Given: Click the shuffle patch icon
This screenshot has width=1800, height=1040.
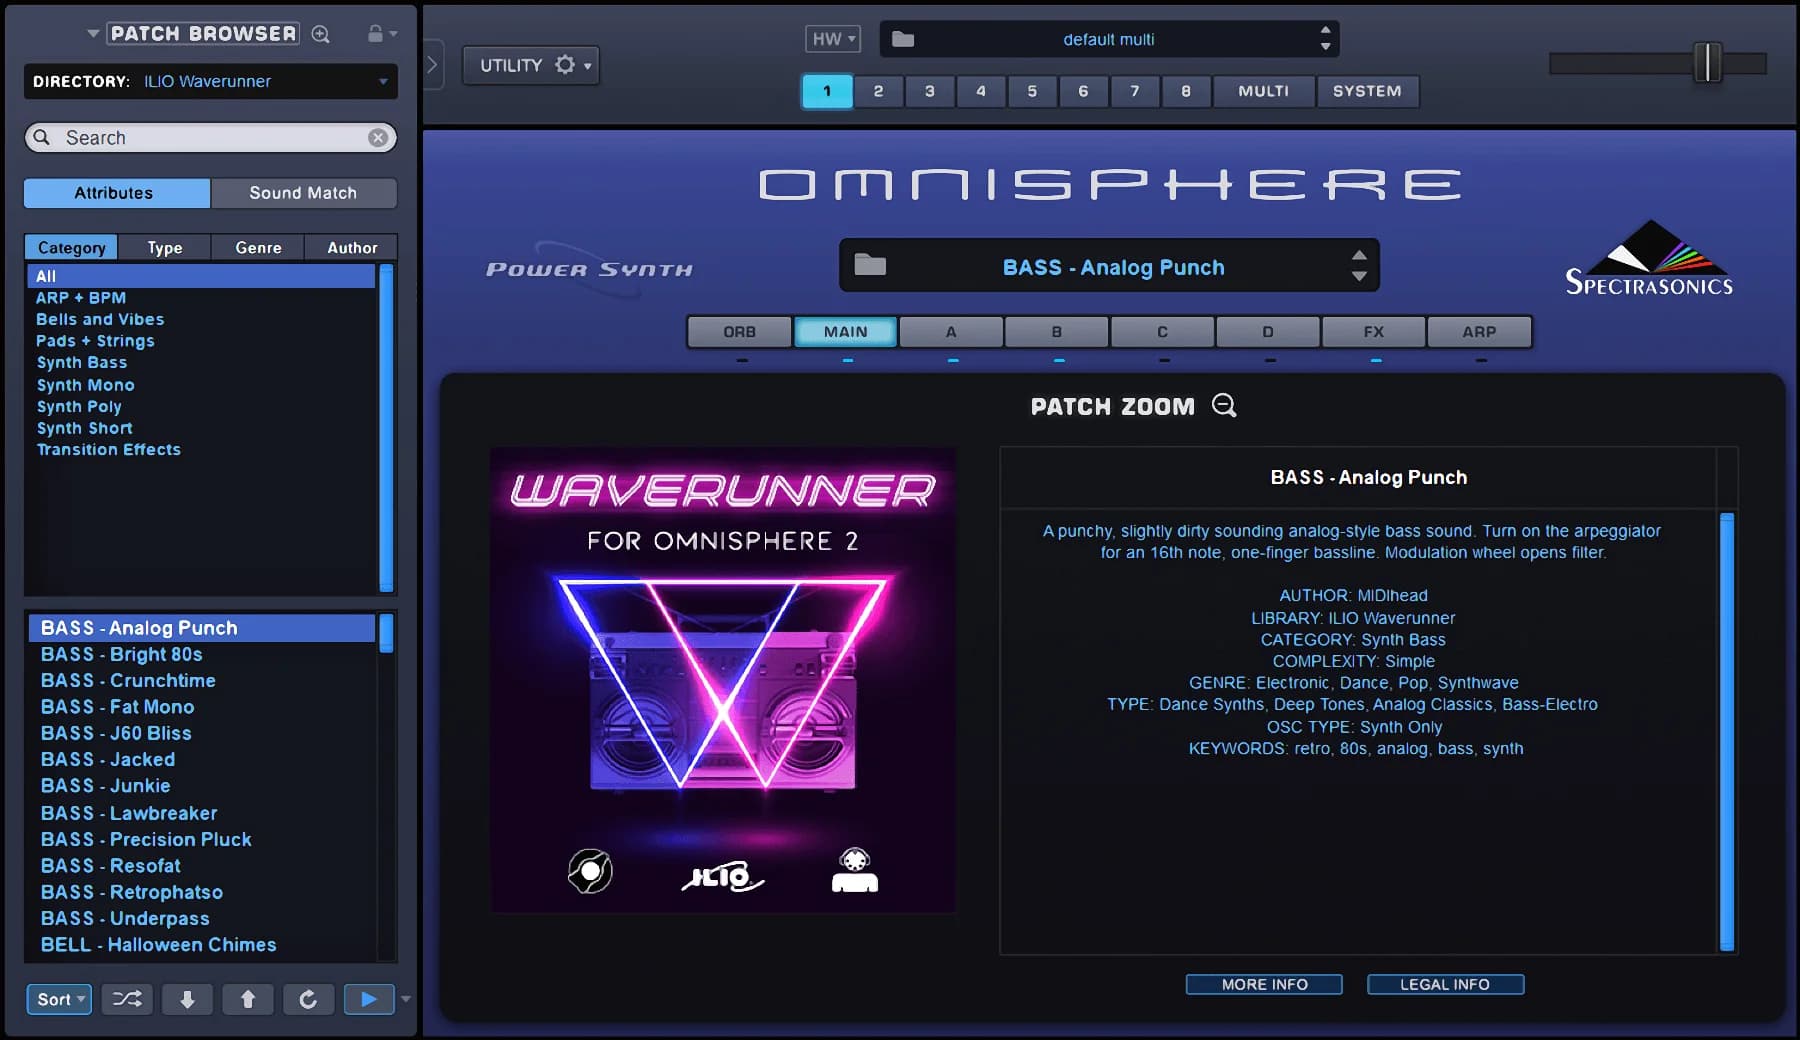Looking at the screenshot, I should [x=126, y=999].
